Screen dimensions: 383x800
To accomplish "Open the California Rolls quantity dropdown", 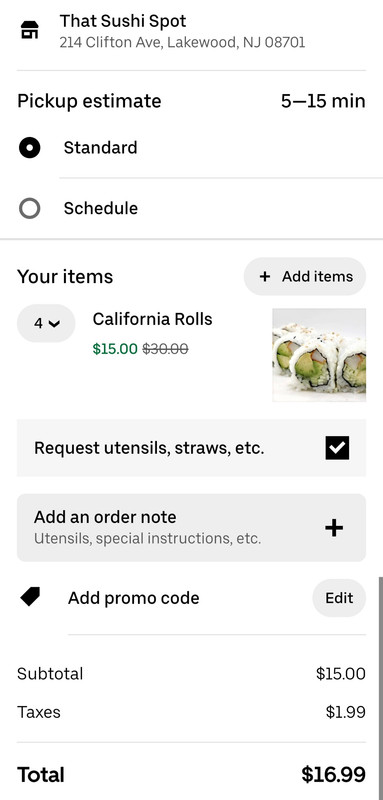I will coord(46,323).
